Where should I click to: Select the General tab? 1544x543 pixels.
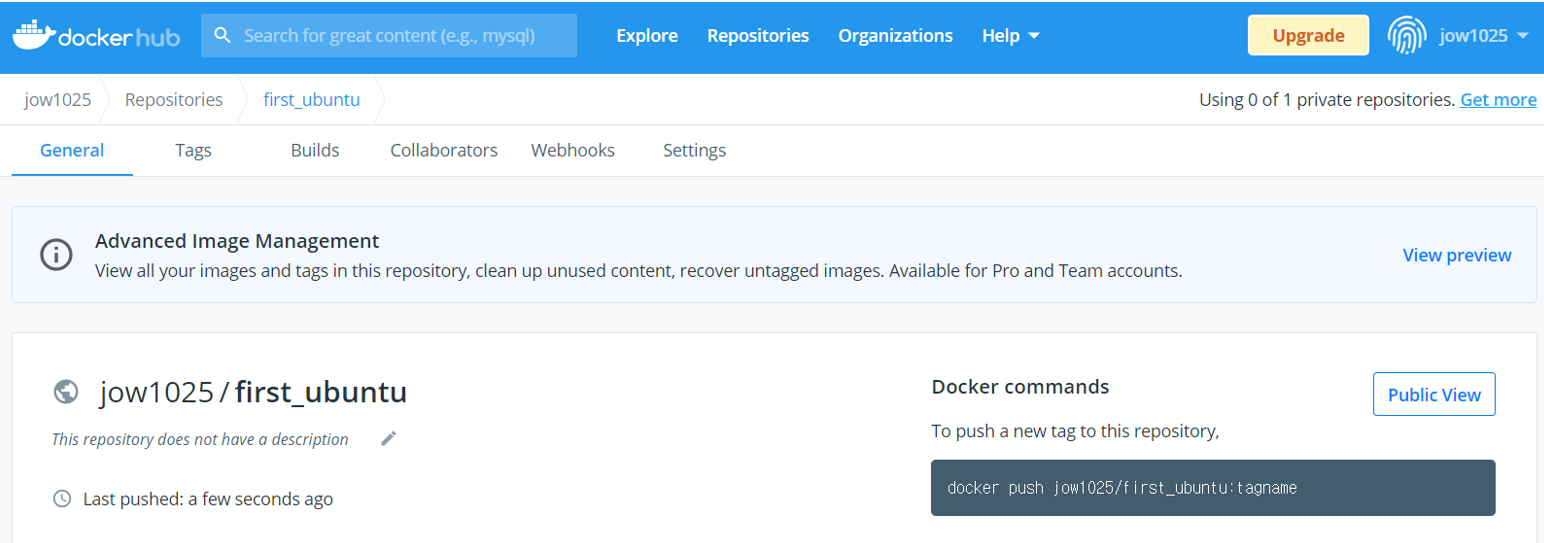tap(72, 150)
